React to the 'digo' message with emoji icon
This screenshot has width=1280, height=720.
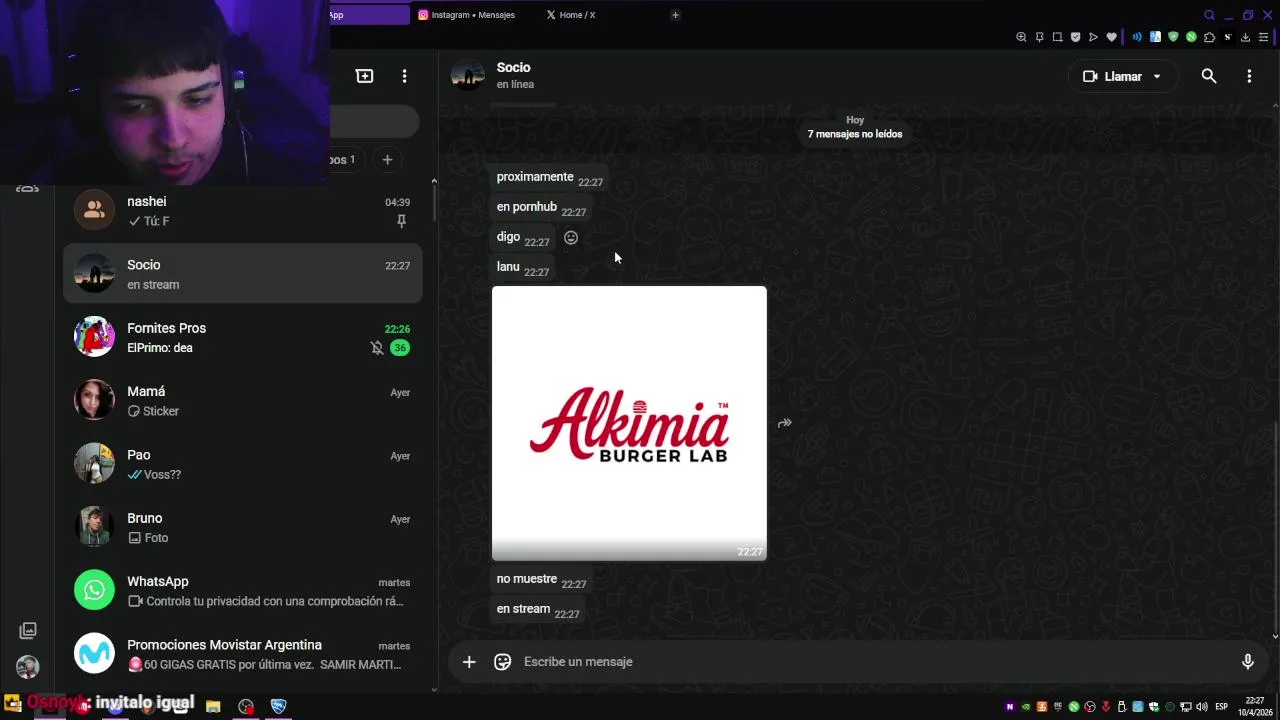[571, 238]
